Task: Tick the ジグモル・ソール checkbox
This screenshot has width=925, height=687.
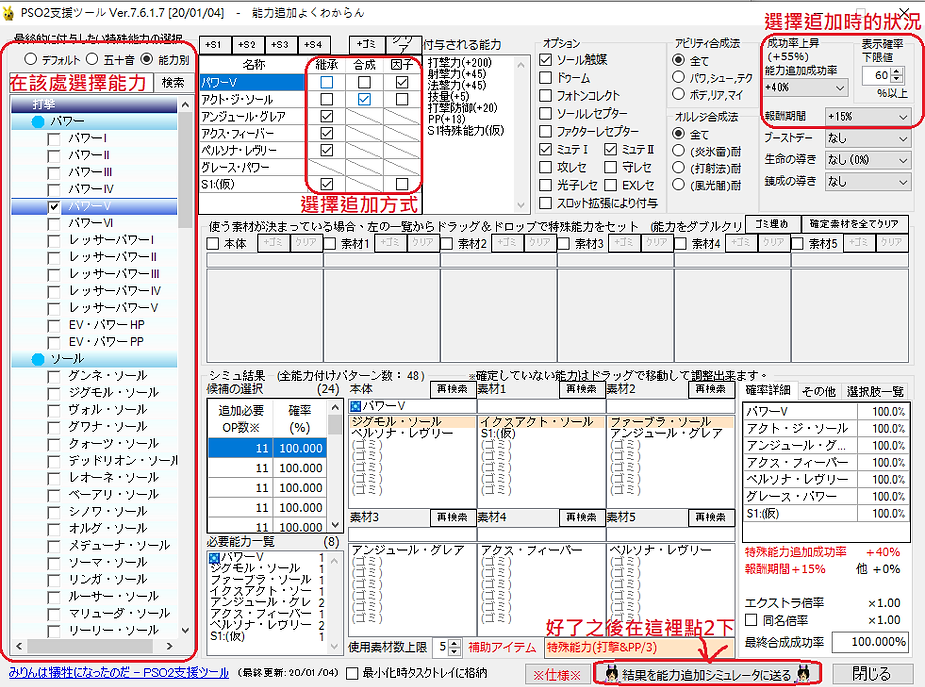Action: pyautogui.click(x=54, y=393)
